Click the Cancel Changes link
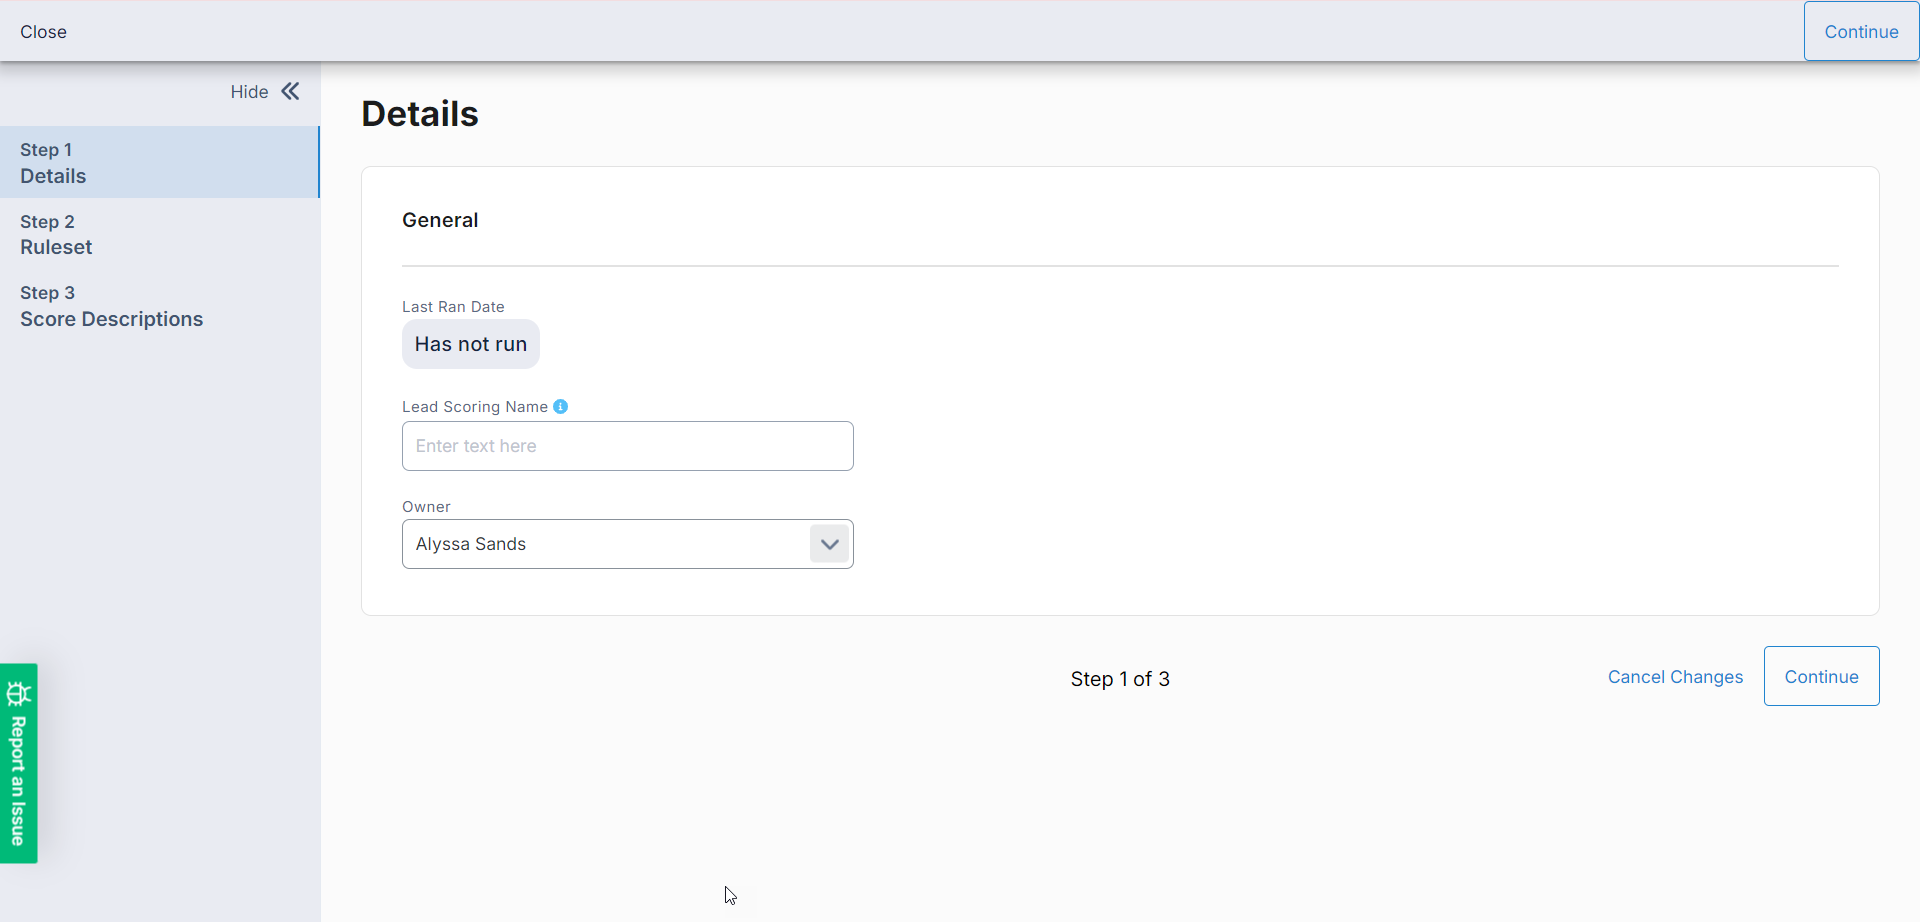Image resolution: width=1920 pixels, height=922 pixels. pyautogui.click(x=1675, y=677)
